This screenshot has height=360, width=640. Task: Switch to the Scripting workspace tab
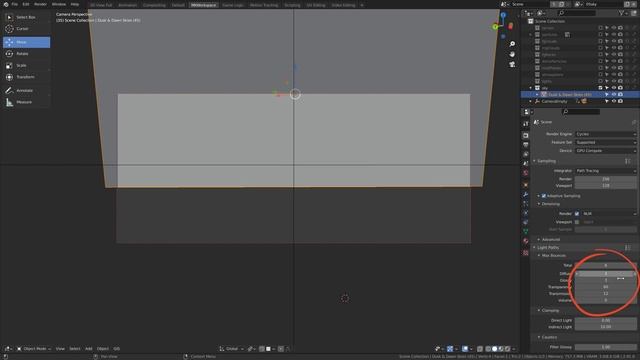pyautogui.click(x=292, y=5)
